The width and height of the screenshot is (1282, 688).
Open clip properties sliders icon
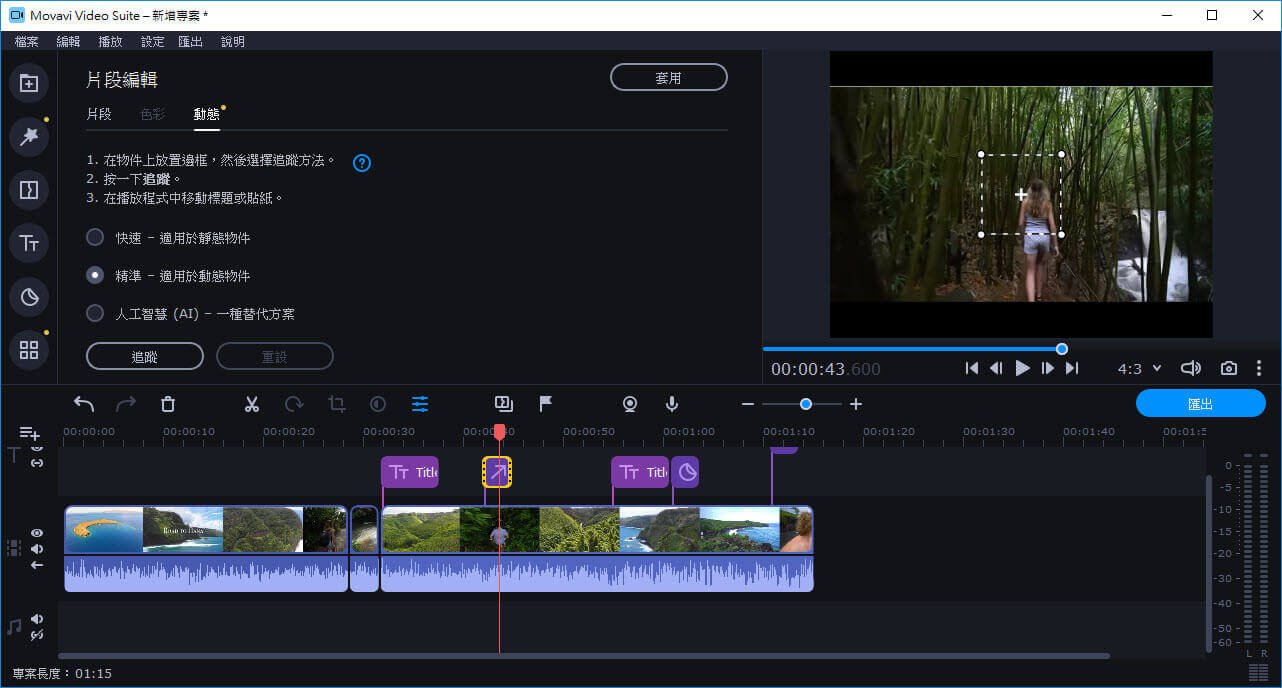click(420, 404)
